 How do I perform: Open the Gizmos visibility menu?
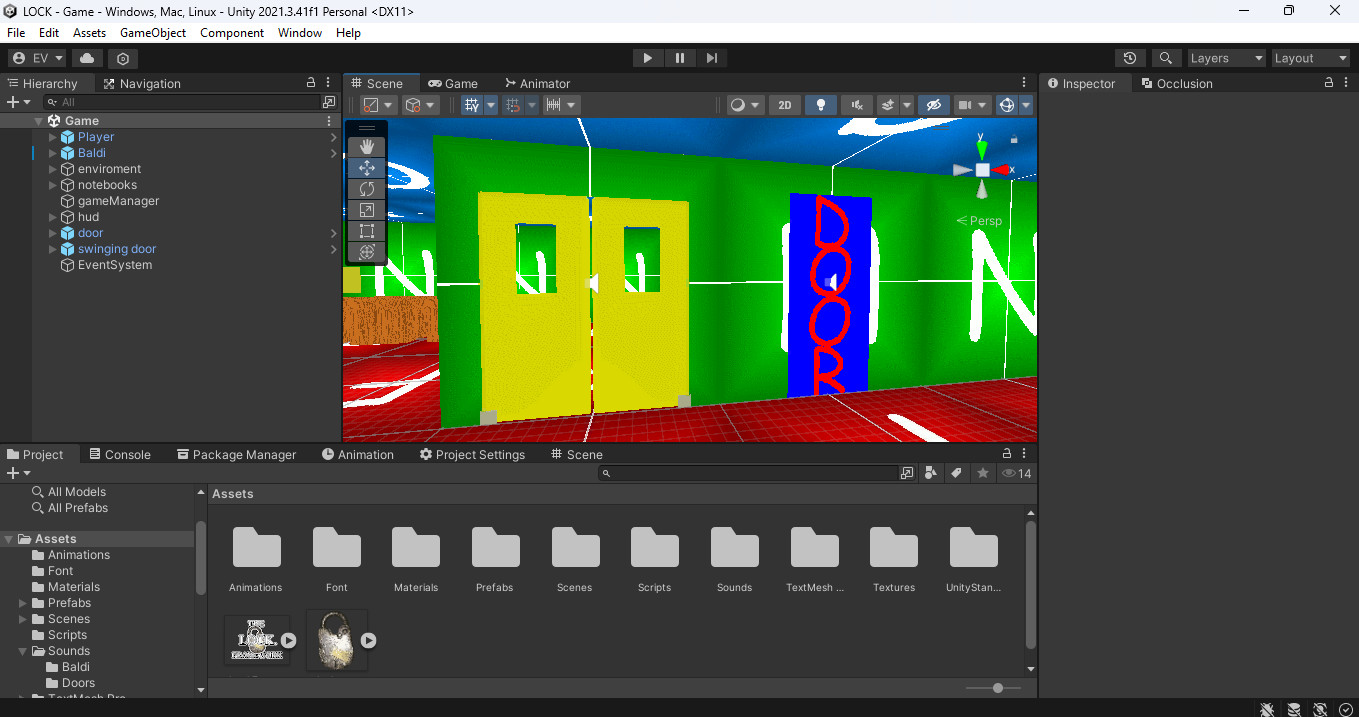click(x=1025, y=104)
